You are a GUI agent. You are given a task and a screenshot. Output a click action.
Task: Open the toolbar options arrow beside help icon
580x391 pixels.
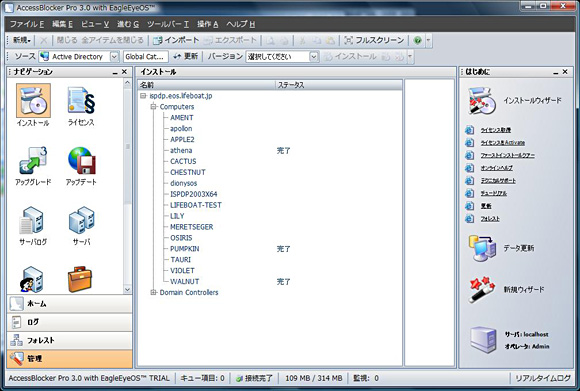coord(428,40)
